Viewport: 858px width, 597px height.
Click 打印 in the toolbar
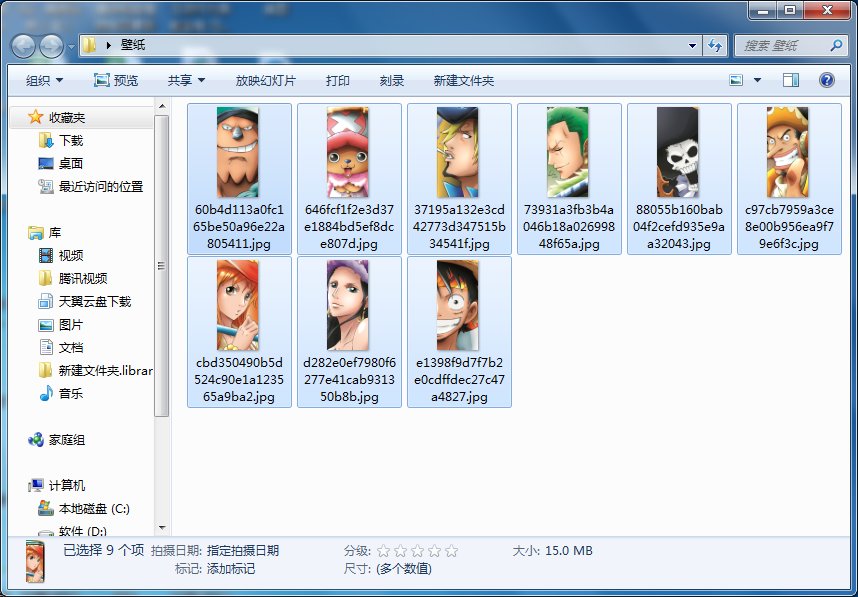(338, 80)
